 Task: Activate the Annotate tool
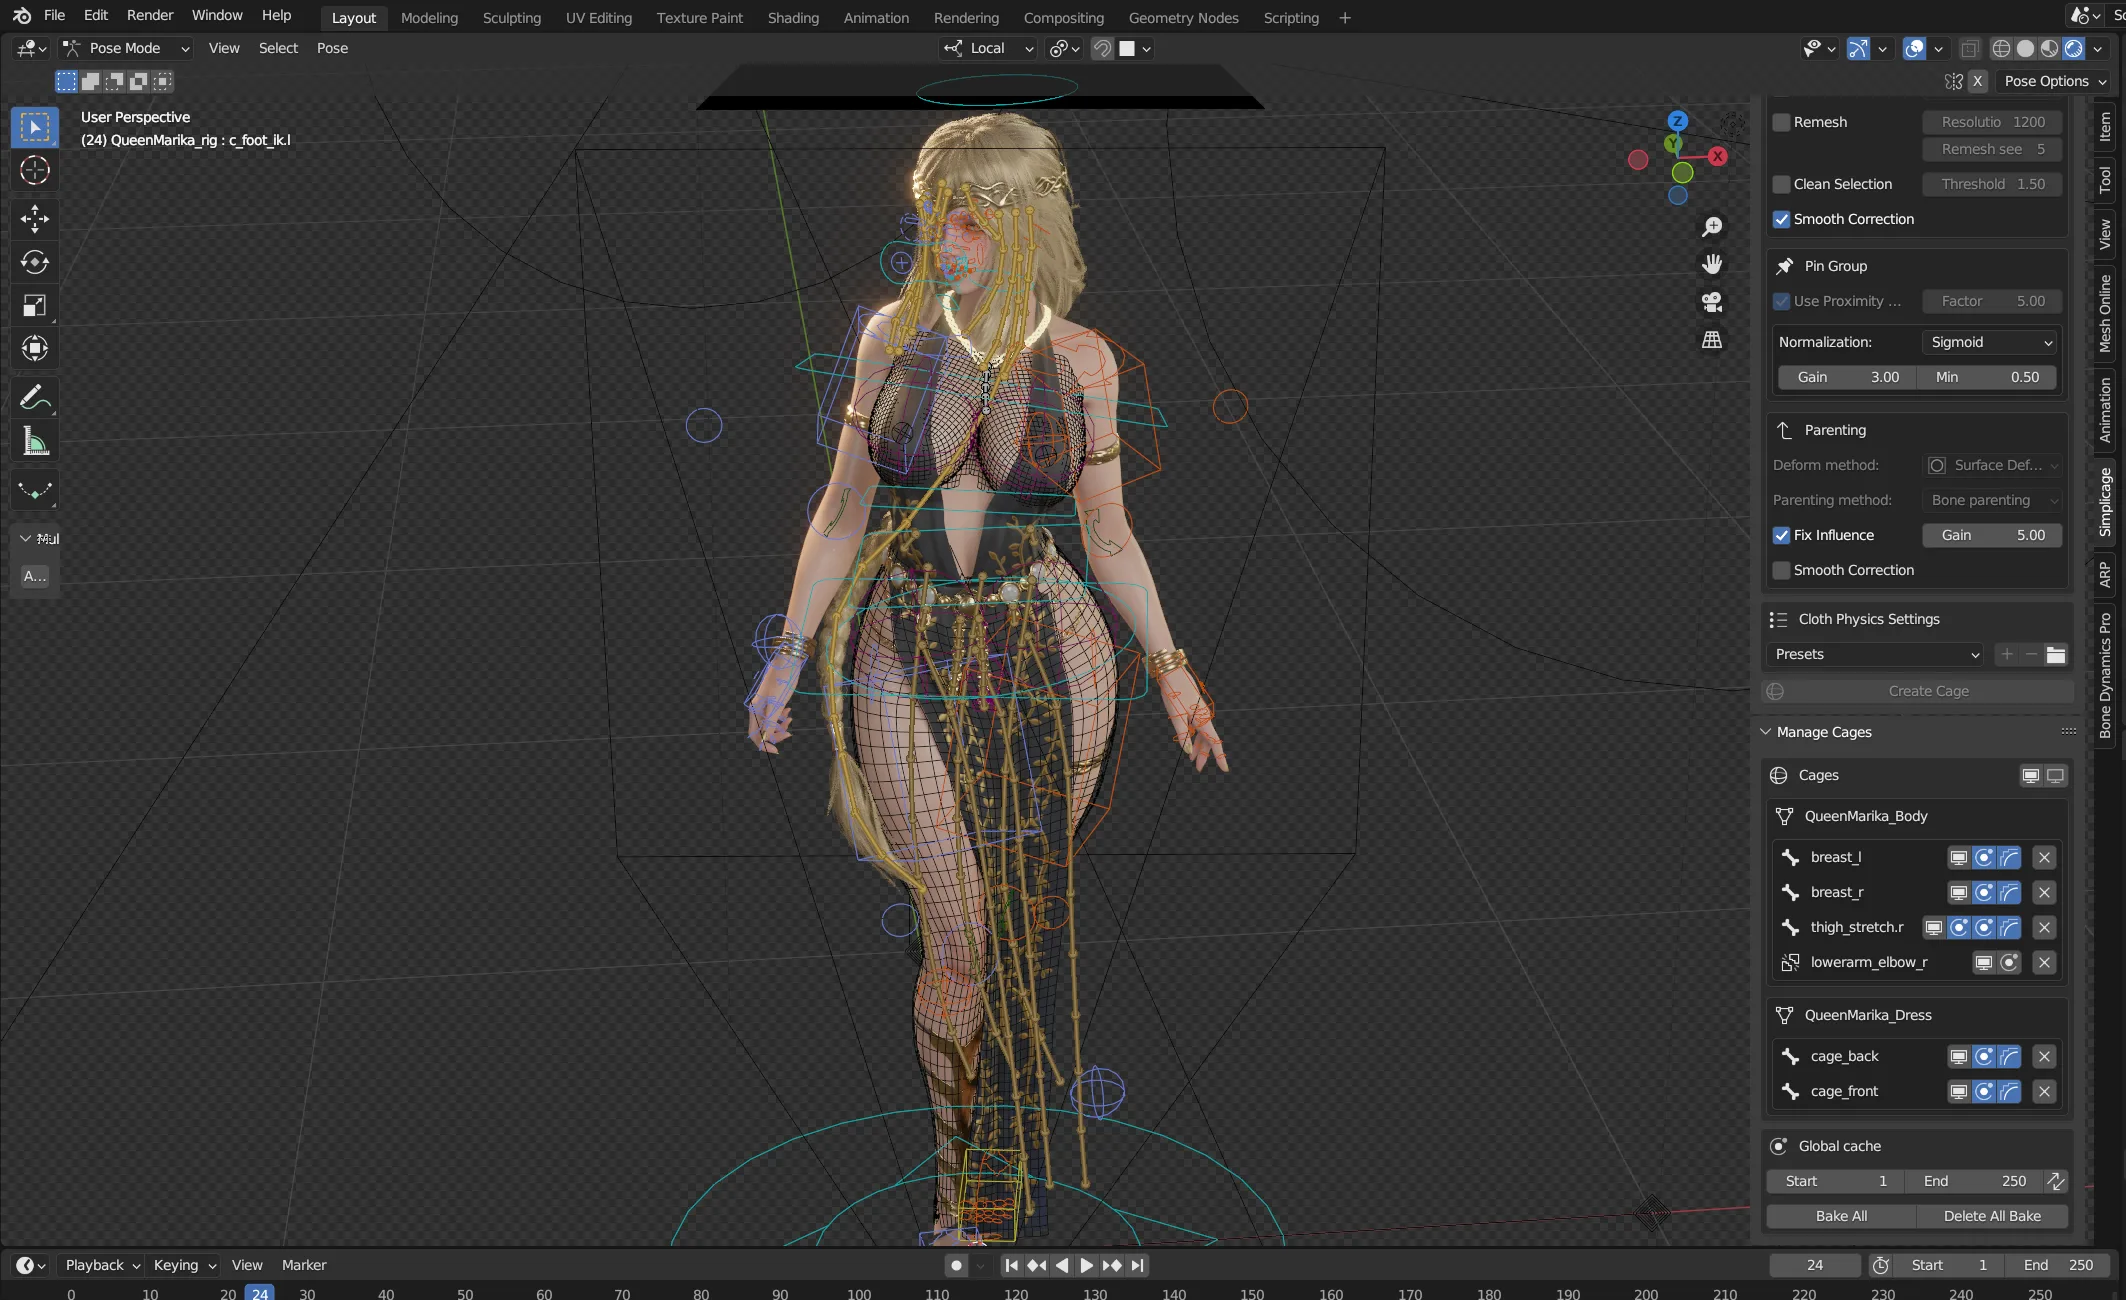tap(35, 398)
